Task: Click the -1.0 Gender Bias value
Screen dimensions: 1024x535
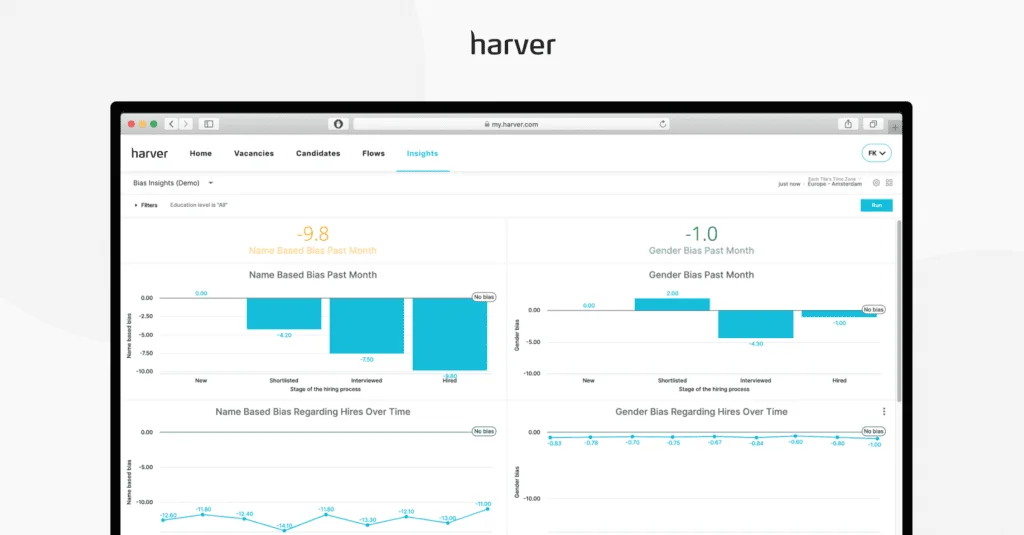Action: [701, 233]
